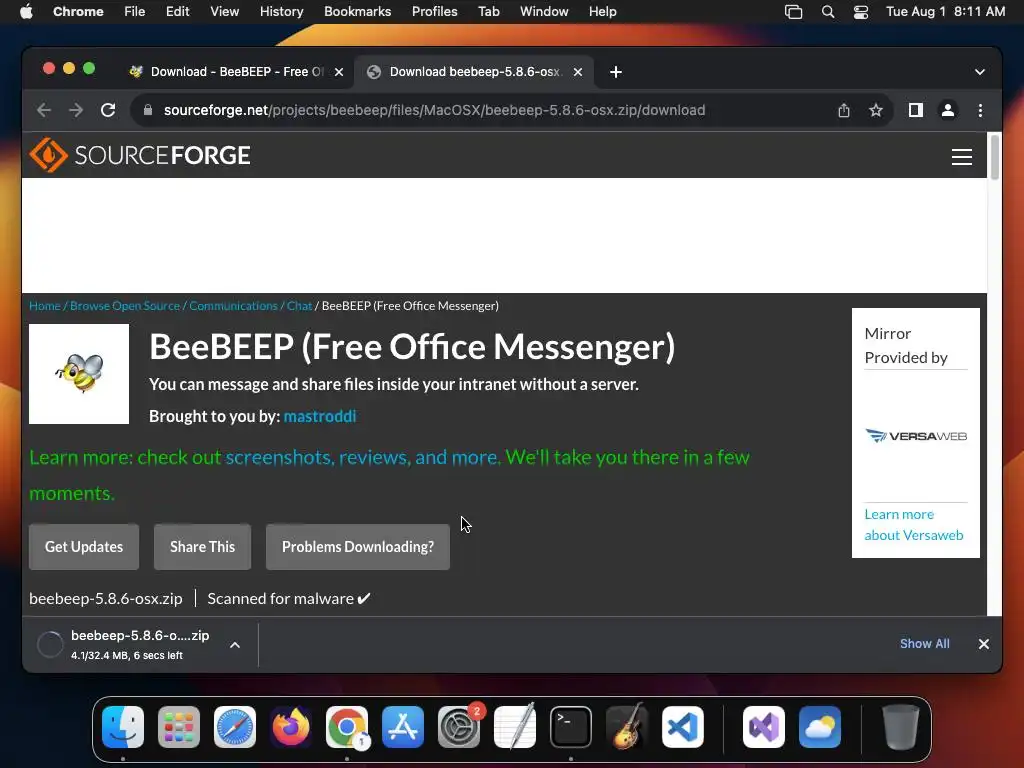Open the File menu

(135, 12)
